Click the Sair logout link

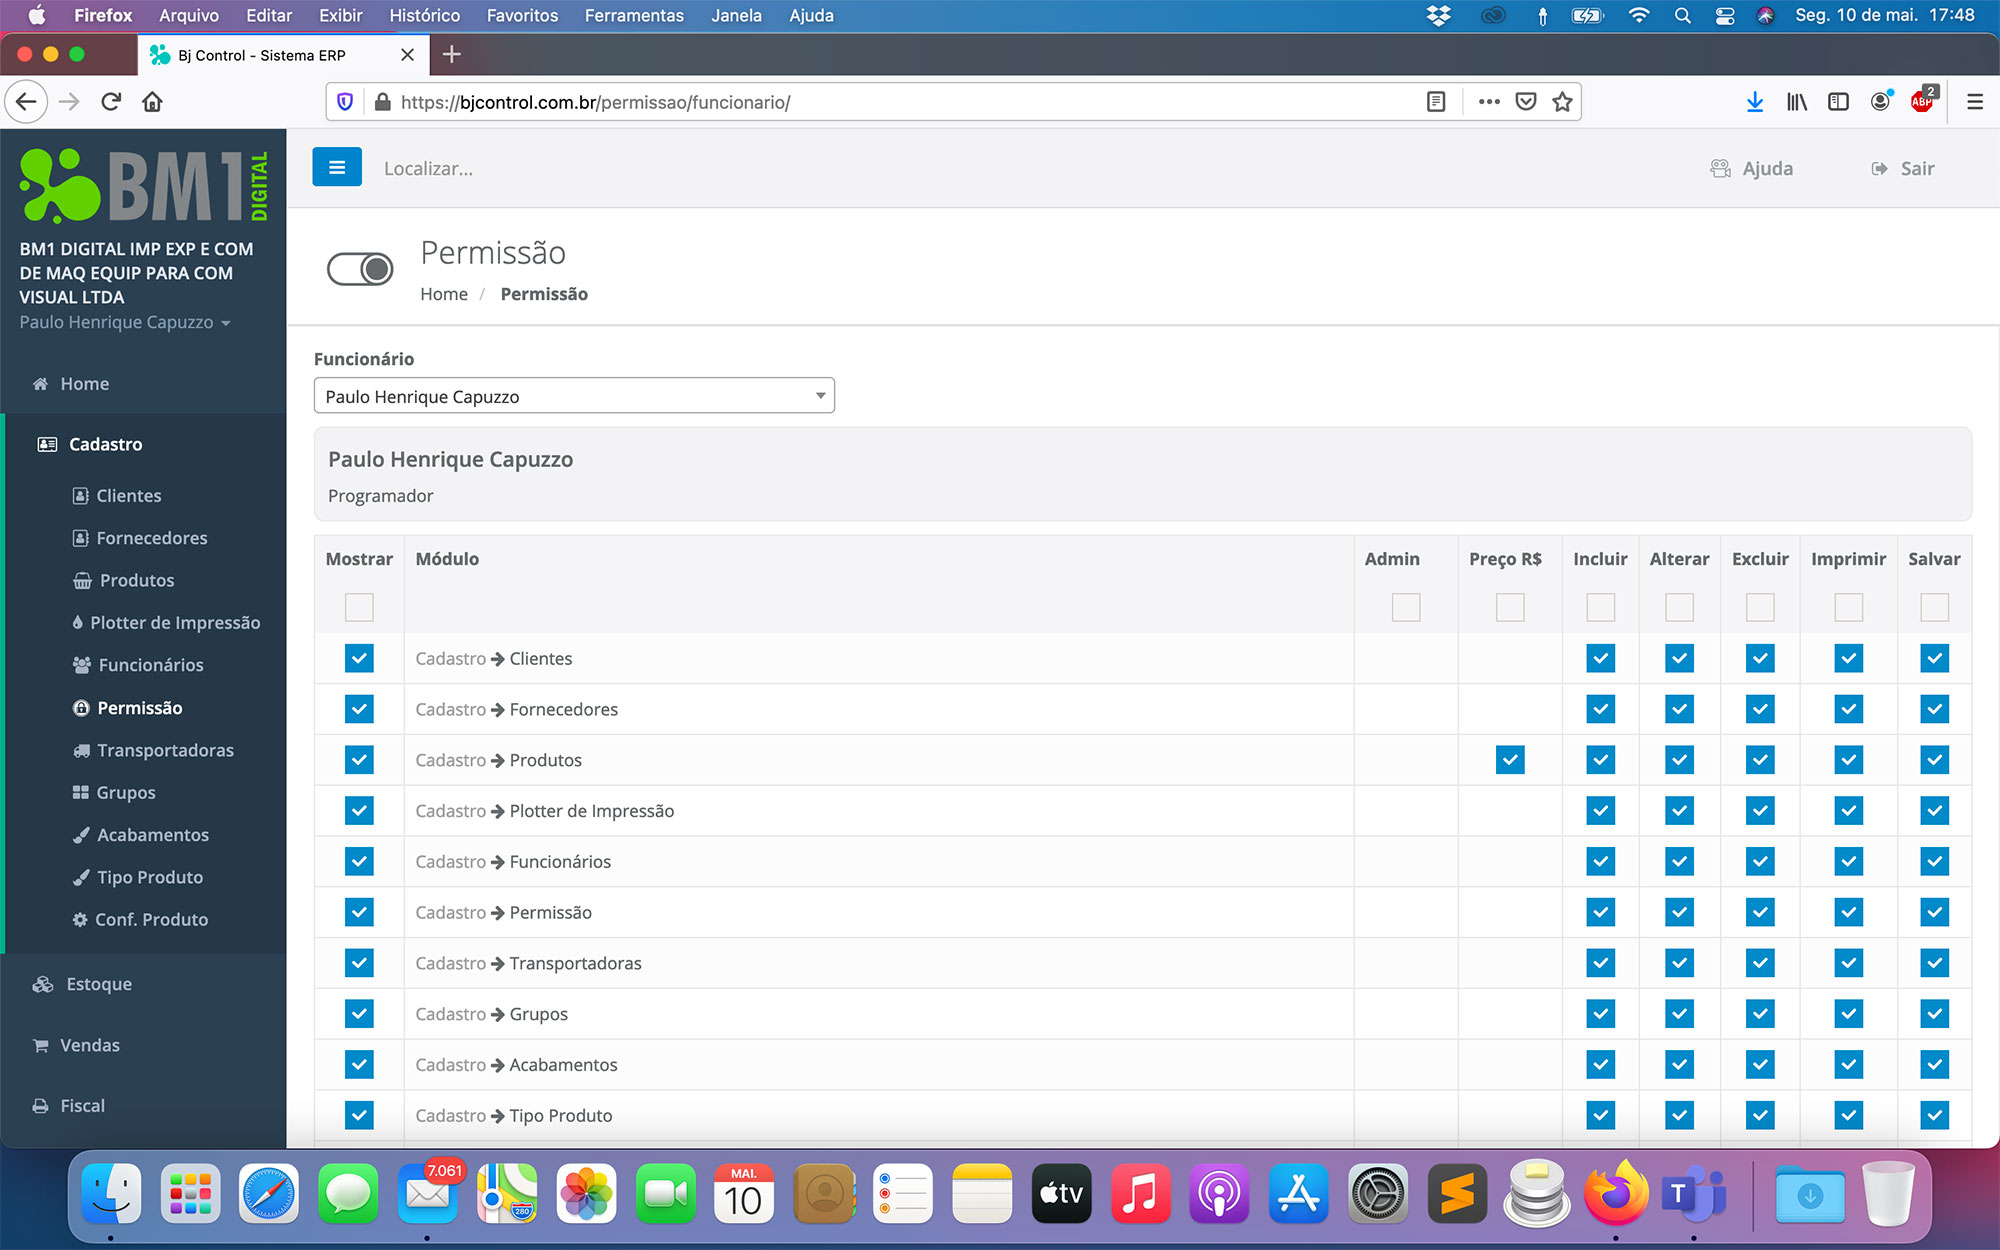pyautogui.click(x=1904, y=168)
